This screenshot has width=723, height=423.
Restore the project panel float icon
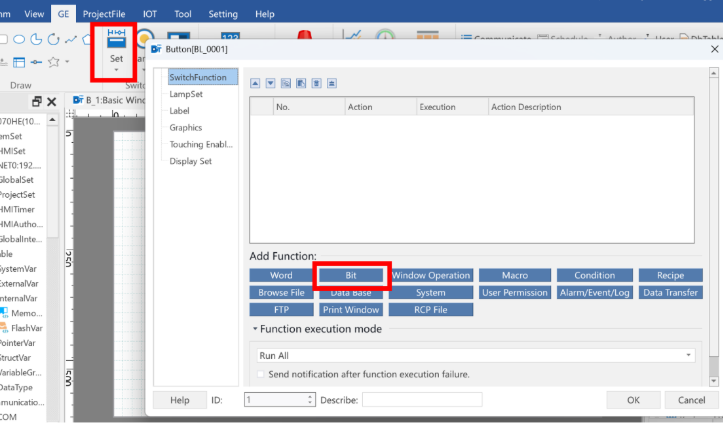point(36,101)
